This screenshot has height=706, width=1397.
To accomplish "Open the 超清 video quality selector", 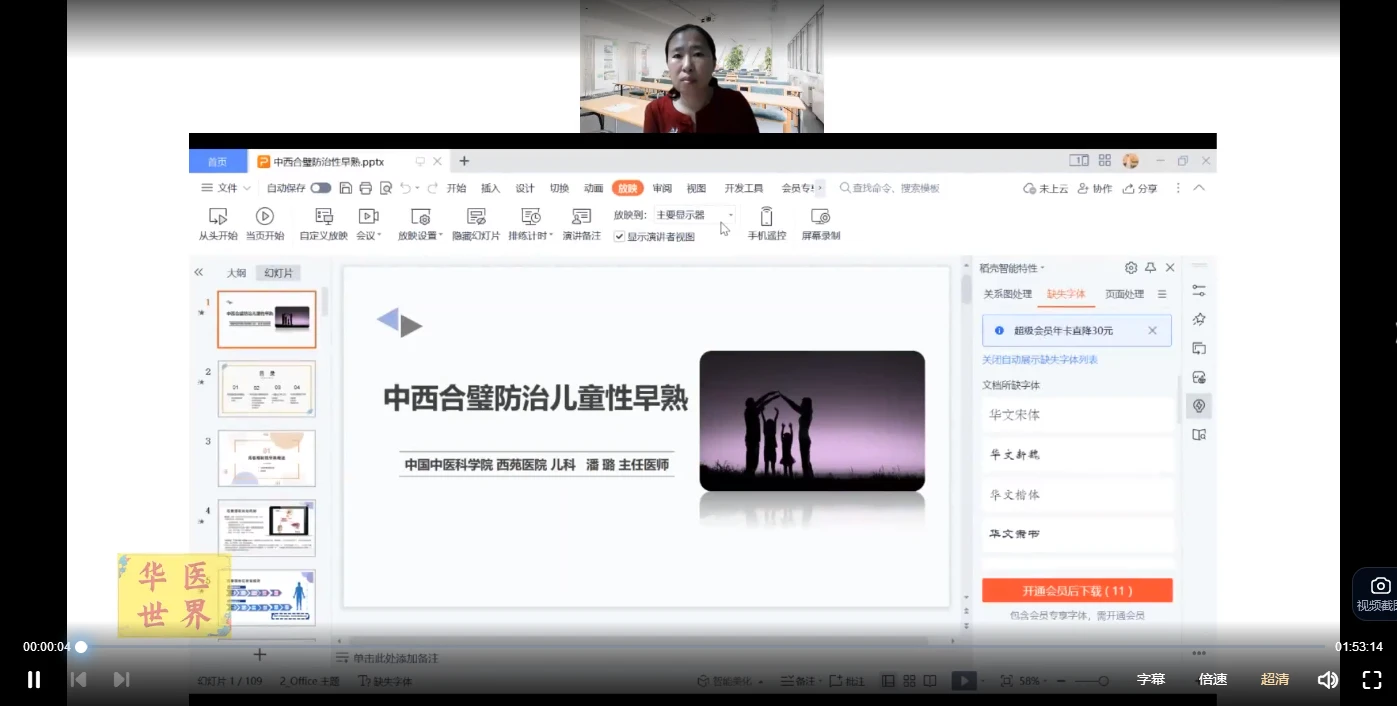I will click(x=1275, y=680).
